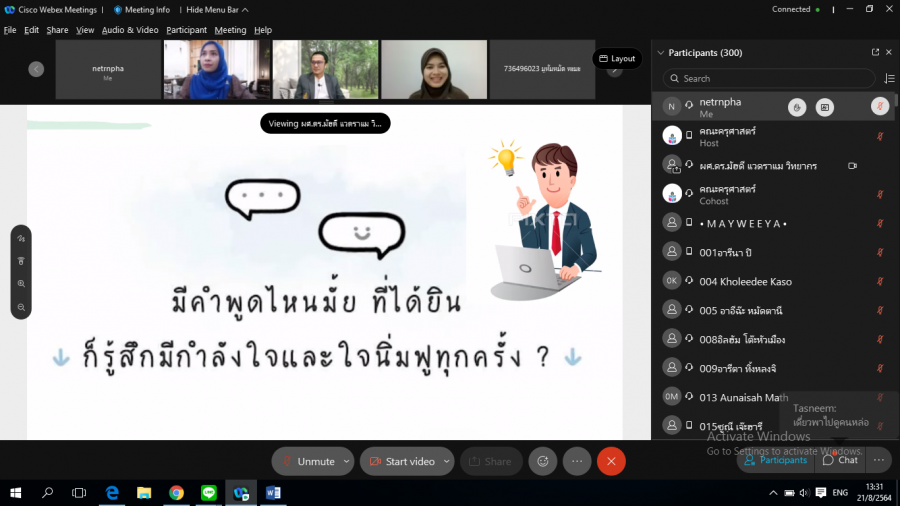This screenshot has width=900, height=506.
Task: Unmute the microphone
Action: 307,461
